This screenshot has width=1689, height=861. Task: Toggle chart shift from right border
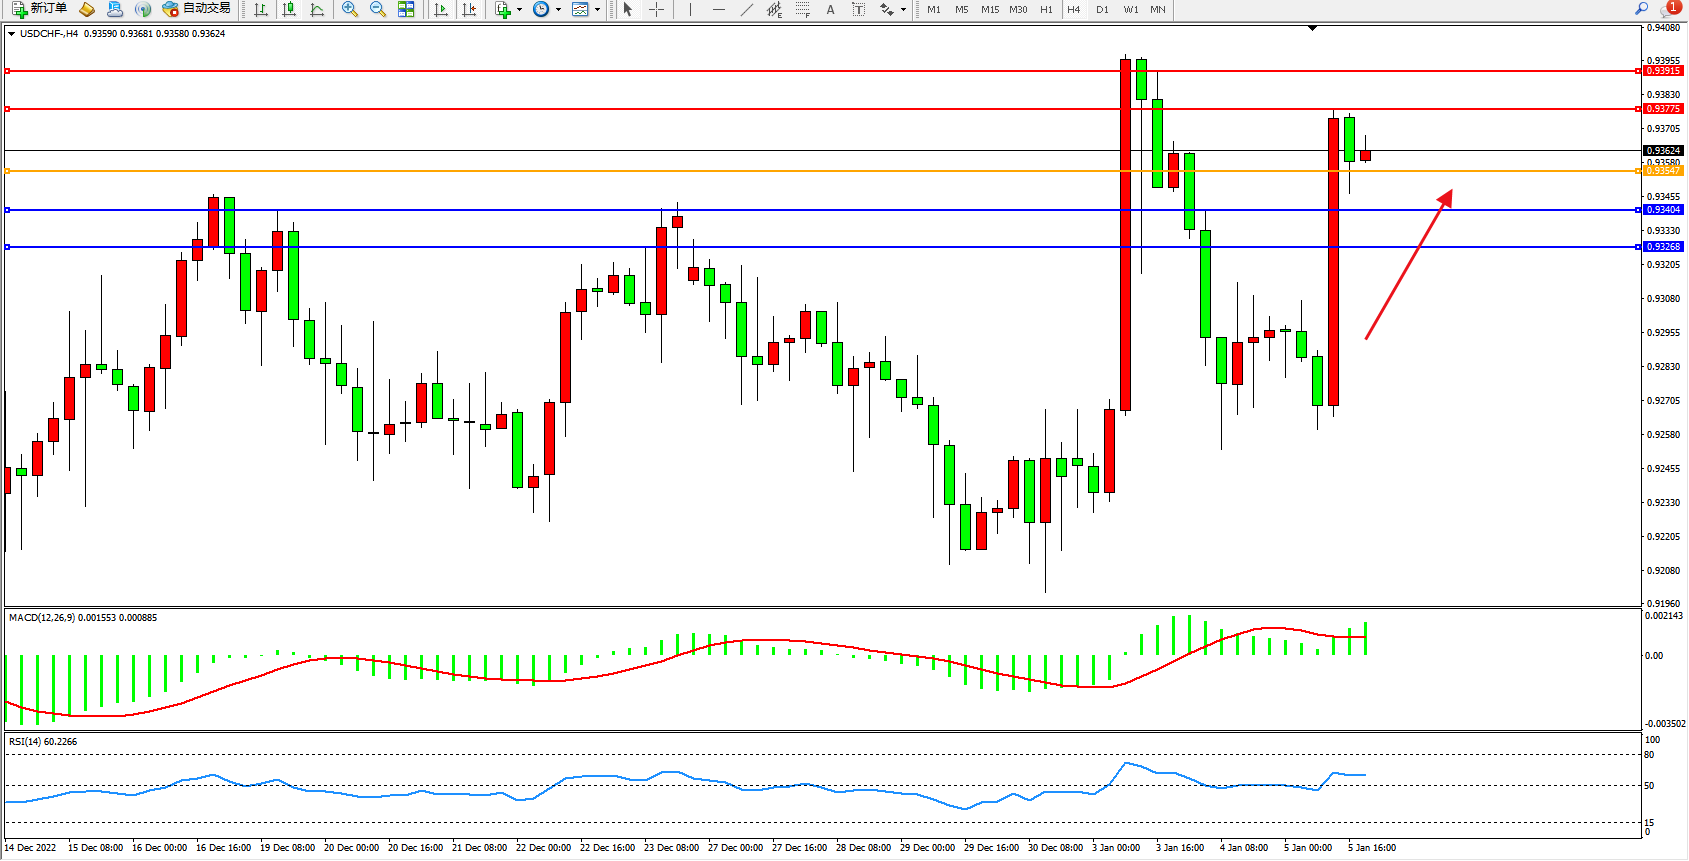pos(469,9)
